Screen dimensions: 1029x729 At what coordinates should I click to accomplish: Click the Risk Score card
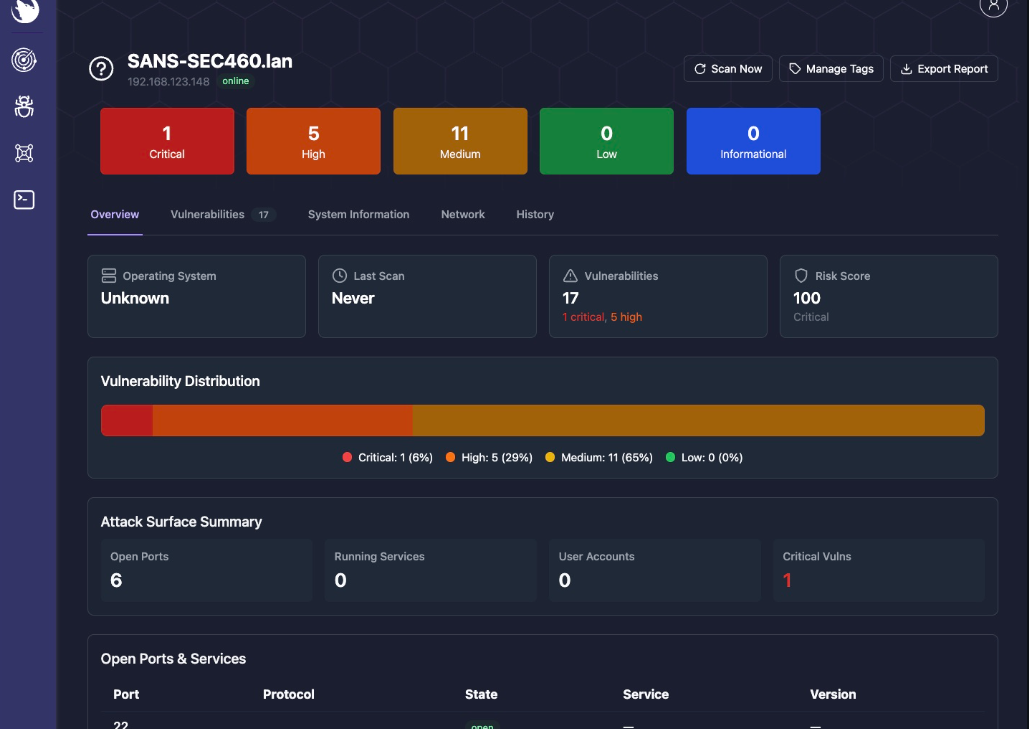pyautogui.click(x=888, y=296)
